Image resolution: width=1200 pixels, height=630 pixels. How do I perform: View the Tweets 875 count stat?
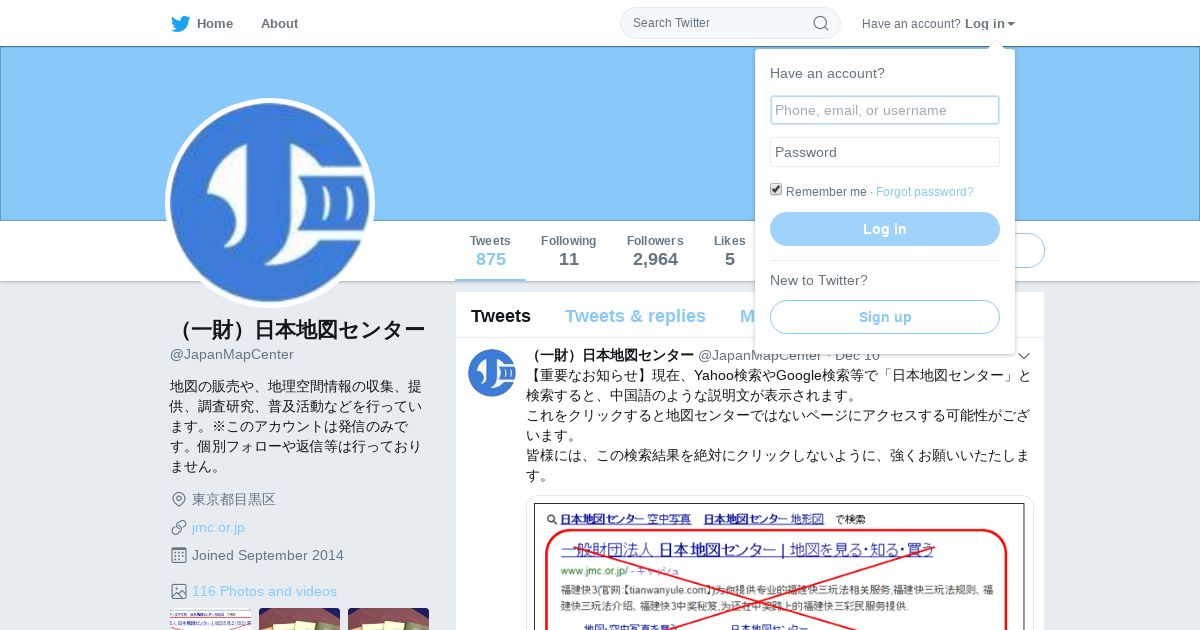[490, 251]
